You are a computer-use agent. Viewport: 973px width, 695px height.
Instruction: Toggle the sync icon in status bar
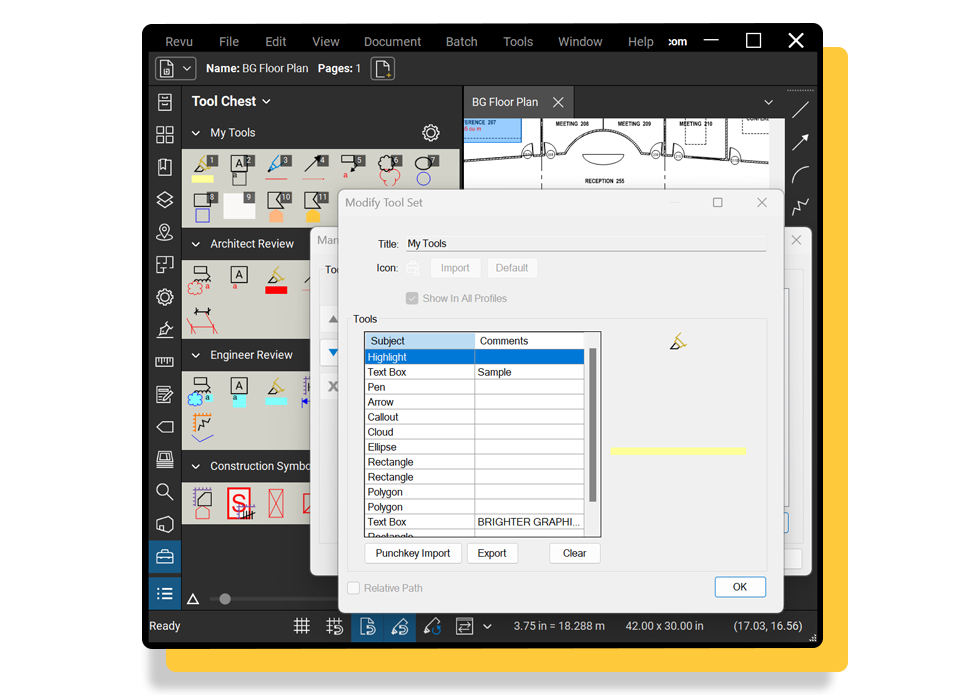click(x=464, y=626)
